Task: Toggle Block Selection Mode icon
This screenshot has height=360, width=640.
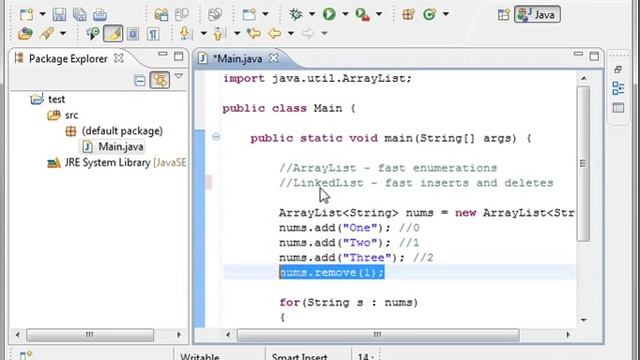Action: point(133,33)
